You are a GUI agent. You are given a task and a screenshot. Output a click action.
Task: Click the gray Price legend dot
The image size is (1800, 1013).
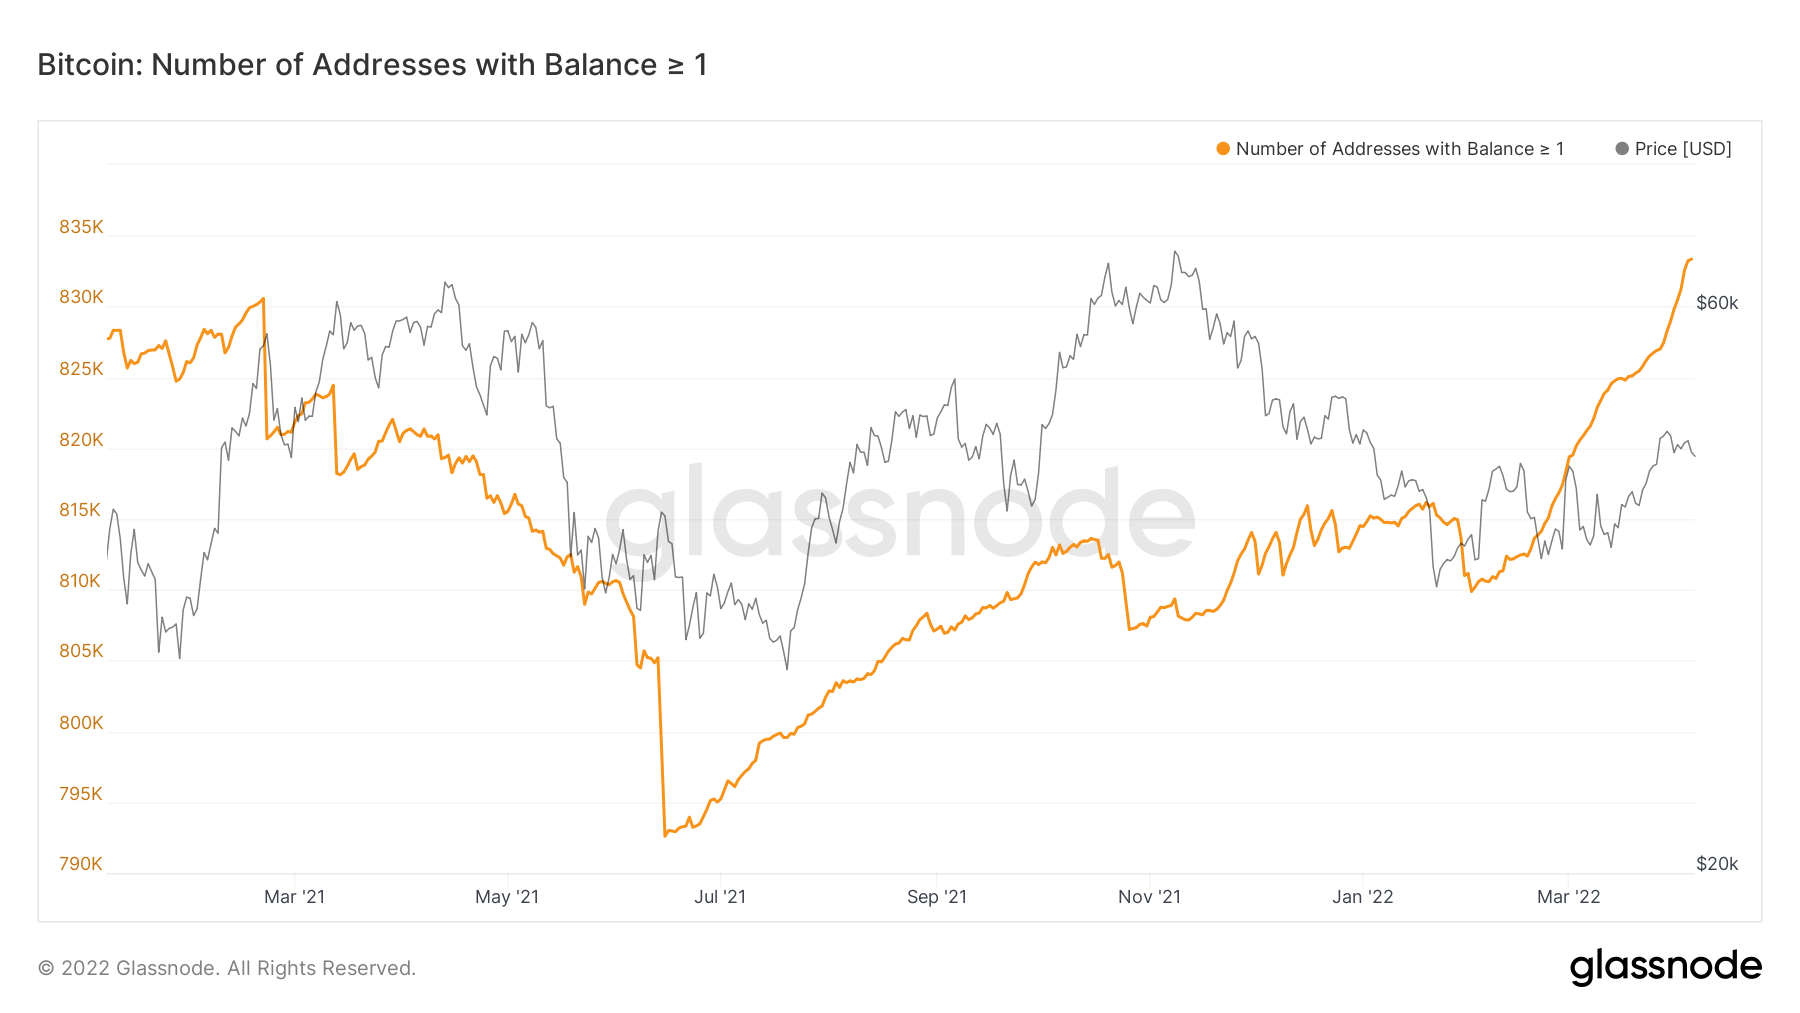[x=1621, y=149]
